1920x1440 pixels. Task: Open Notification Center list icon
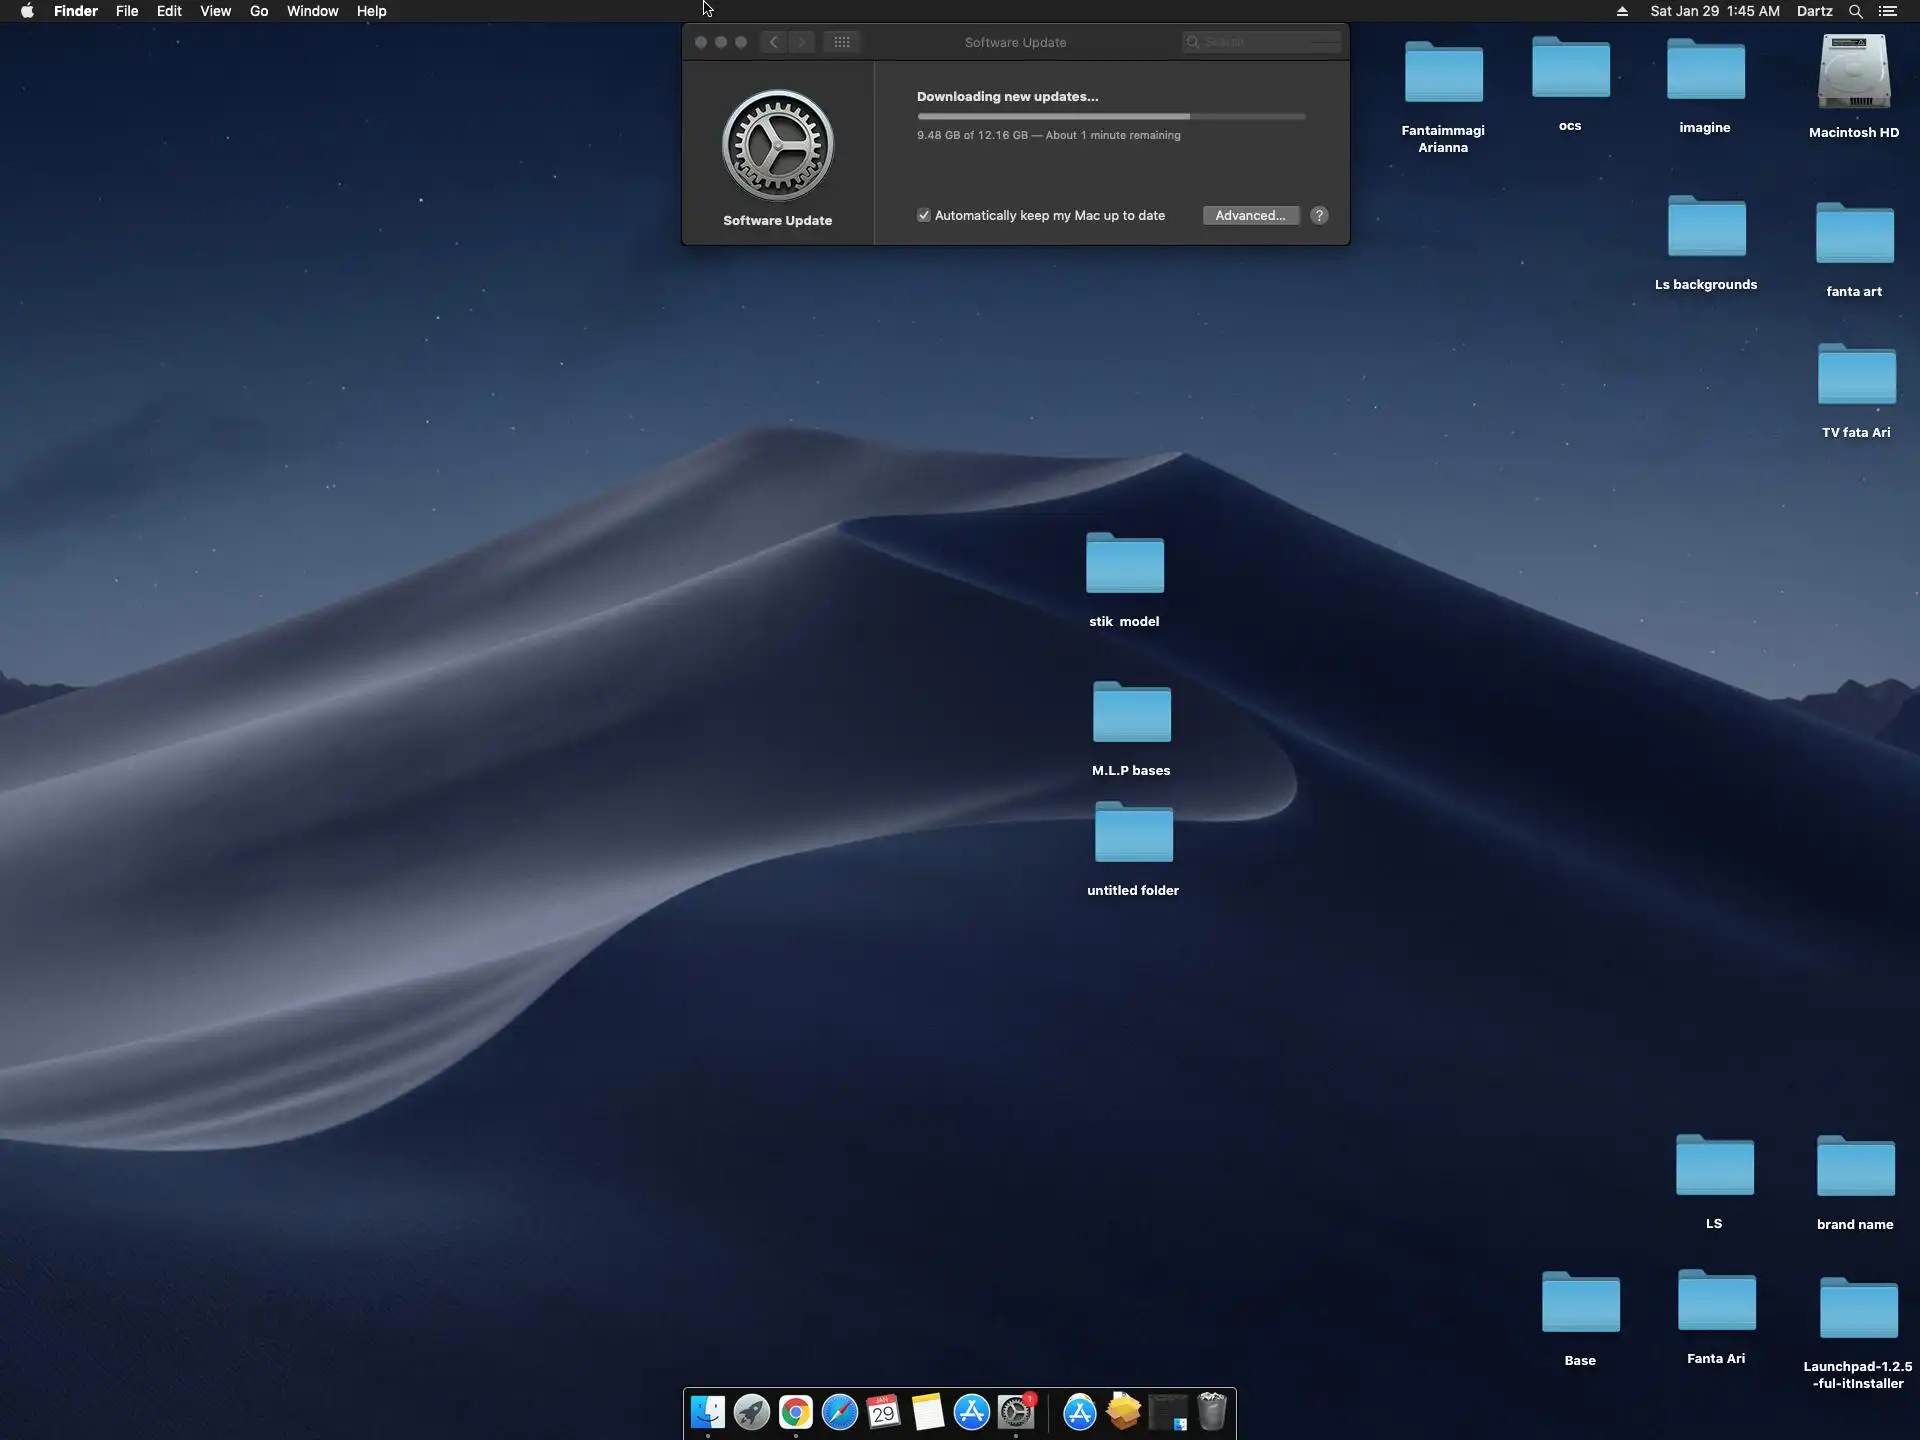pyautogui.click(x=1887, y=11)
